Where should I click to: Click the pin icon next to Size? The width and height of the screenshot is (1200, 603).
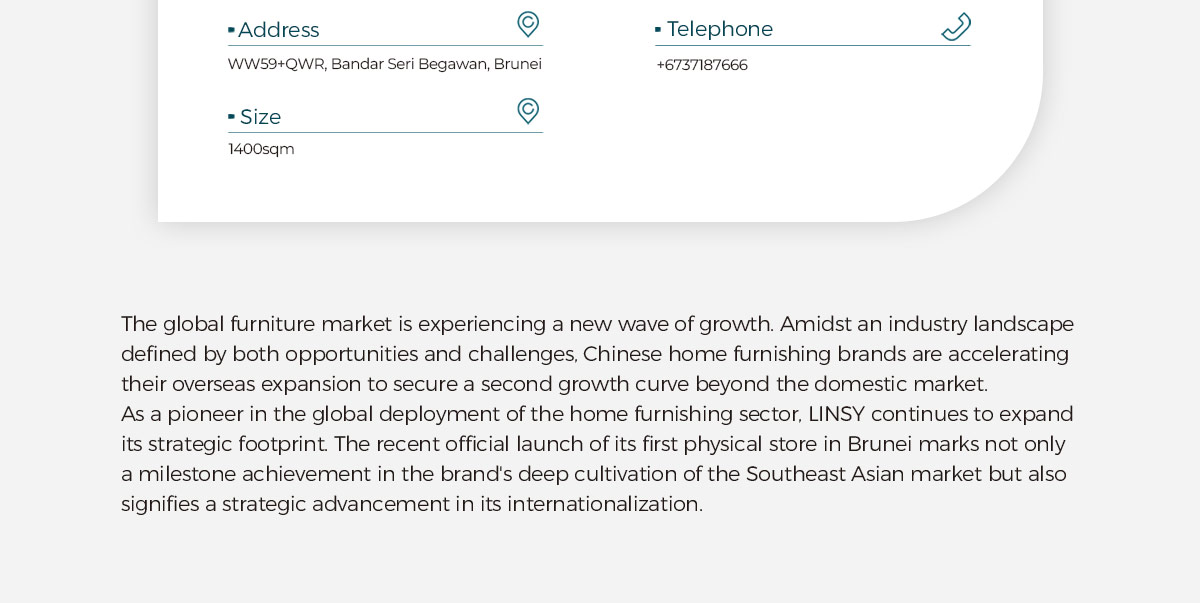point(528,111)
